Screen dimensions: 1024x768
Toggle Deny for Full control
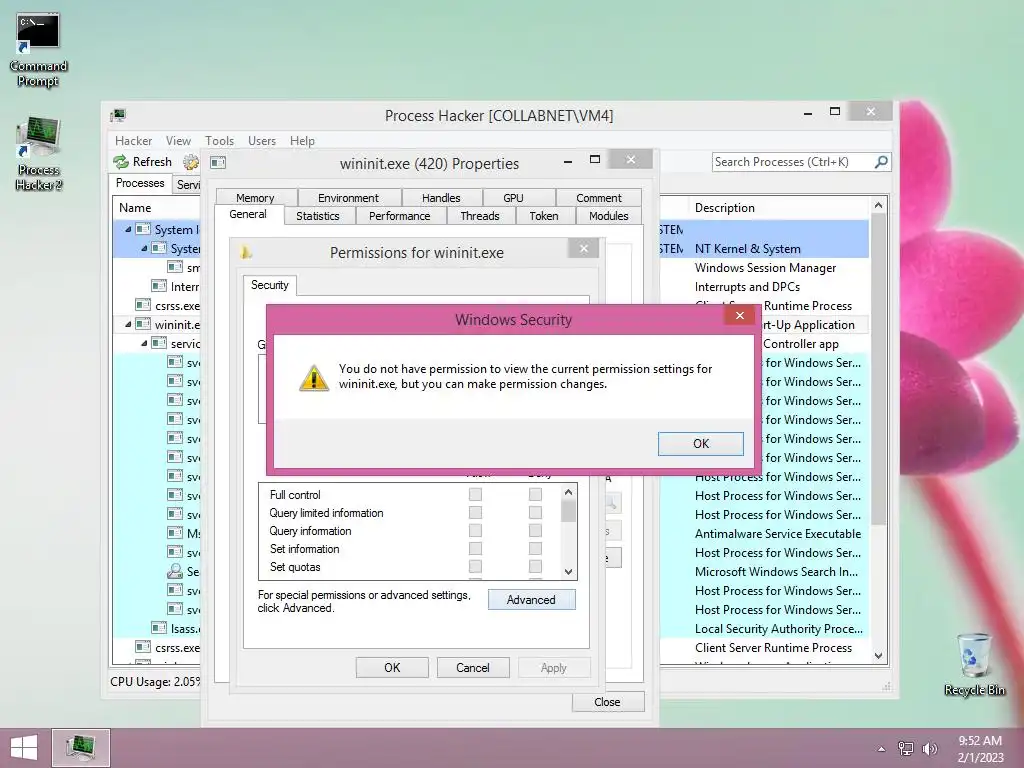pyautogui.click(x=536, y=494)
